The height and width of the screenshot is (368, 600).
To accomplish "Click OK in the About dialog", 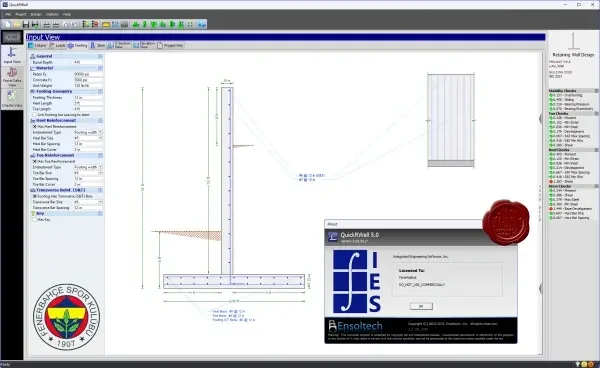I will (x=421, y=306).
